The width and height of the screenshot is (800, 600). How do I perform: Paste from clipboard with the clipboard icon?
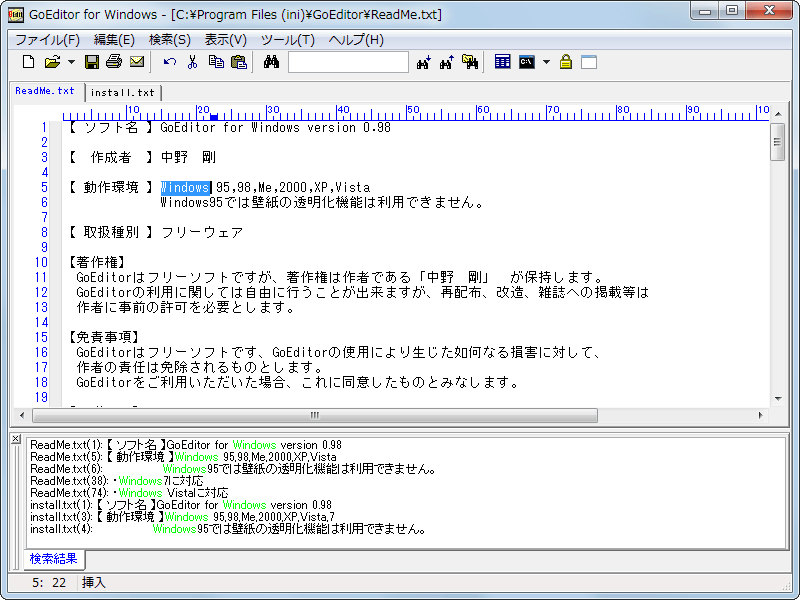tap(239, 62)
